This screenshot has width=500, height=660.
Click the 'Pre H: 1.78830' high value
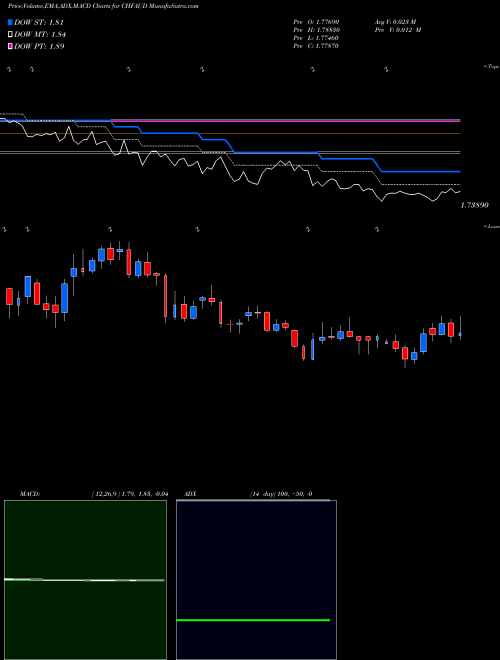point(316,30)
